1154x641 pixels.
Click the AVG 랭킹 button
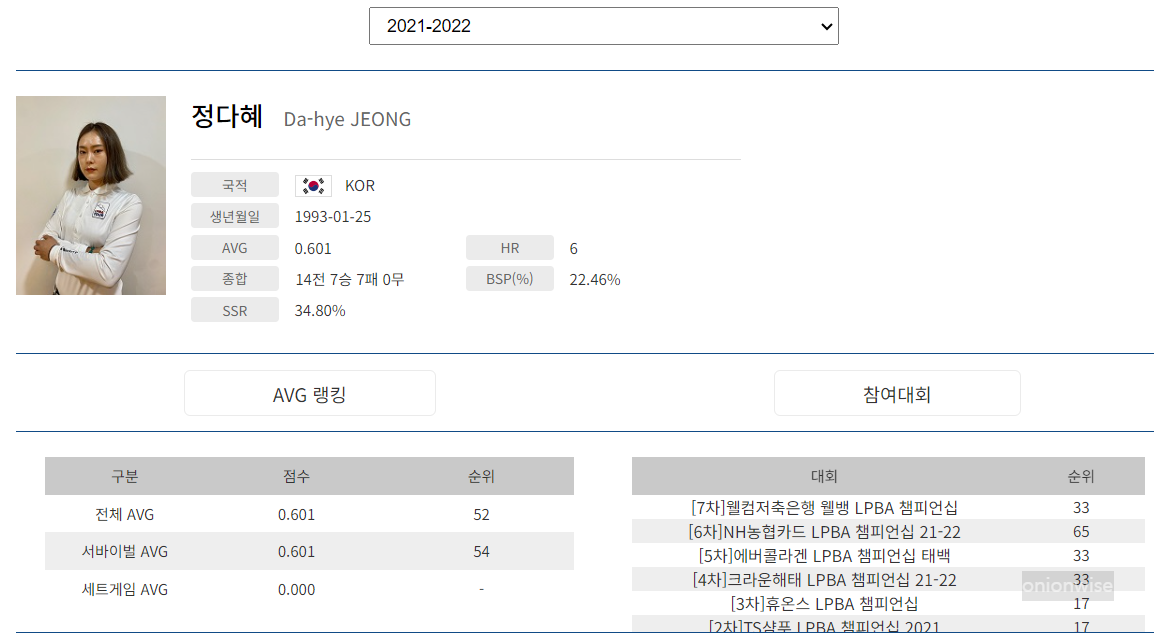pyautogui.click(x=309, y=393)
